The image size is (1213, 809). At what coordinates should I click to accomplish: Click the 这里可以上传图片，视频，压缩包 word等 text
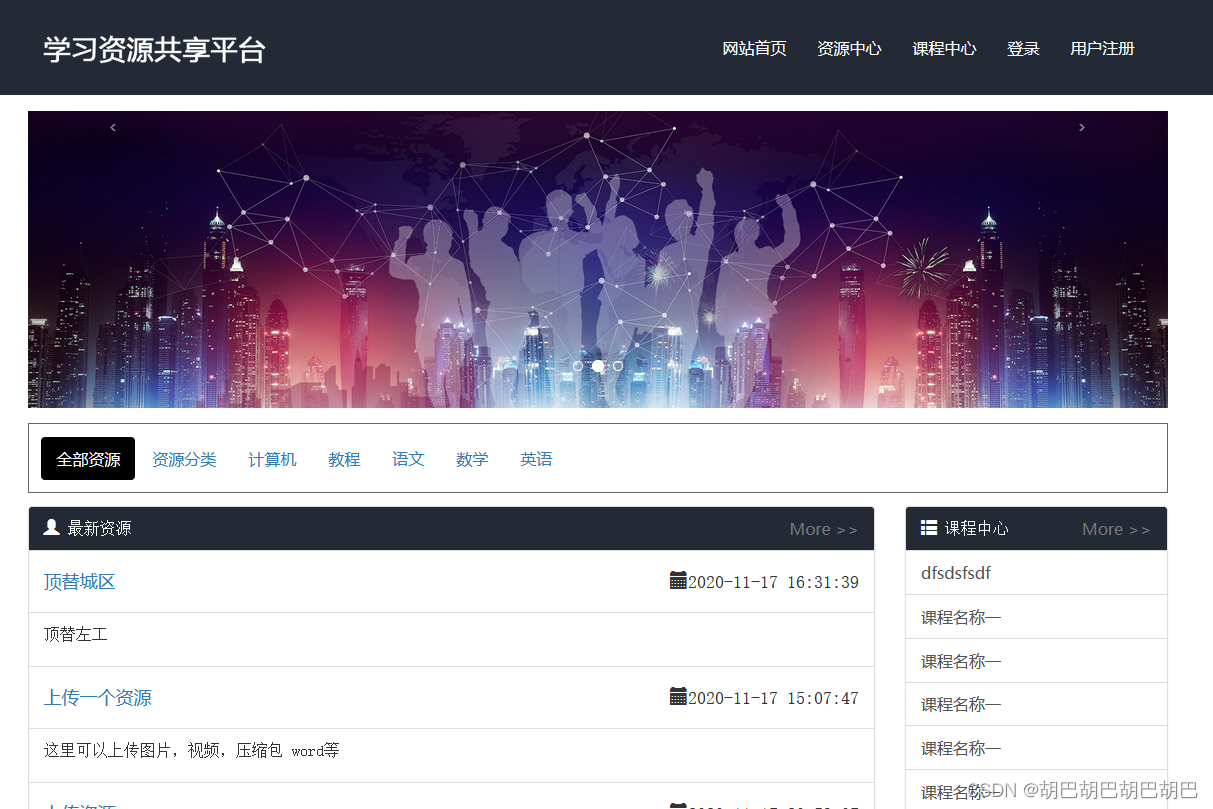pos(192,750)
